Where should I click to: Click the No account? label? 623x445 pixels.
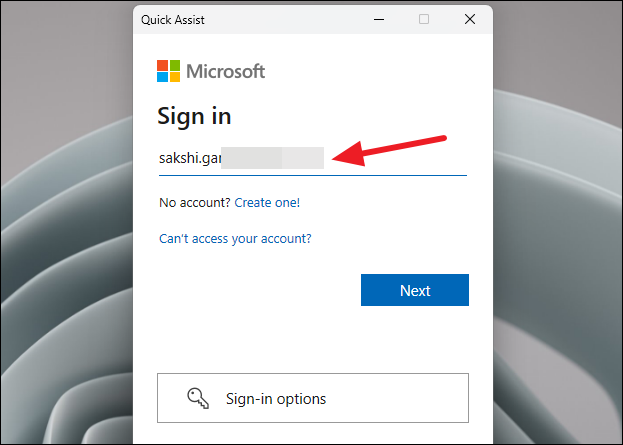coord(195,203)
